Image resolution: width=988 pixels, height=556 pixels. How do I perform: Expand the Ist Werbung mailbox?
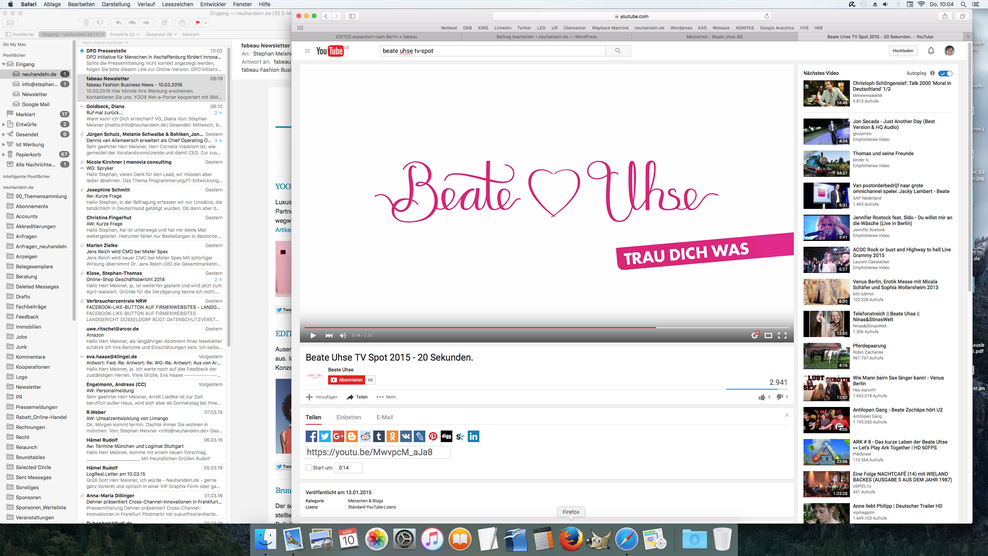tap(4, 144)
